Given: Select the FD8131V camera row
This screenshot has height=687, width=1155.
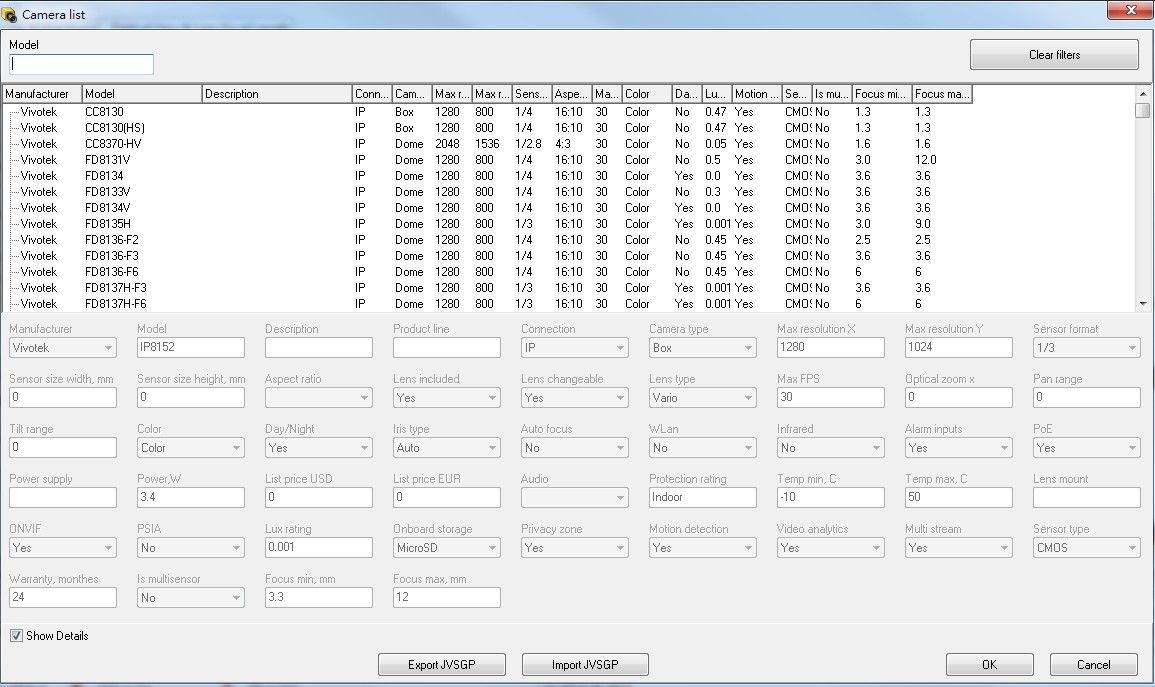Looking at the screenshot, I should pyautogui.click(x=107, y=160).
